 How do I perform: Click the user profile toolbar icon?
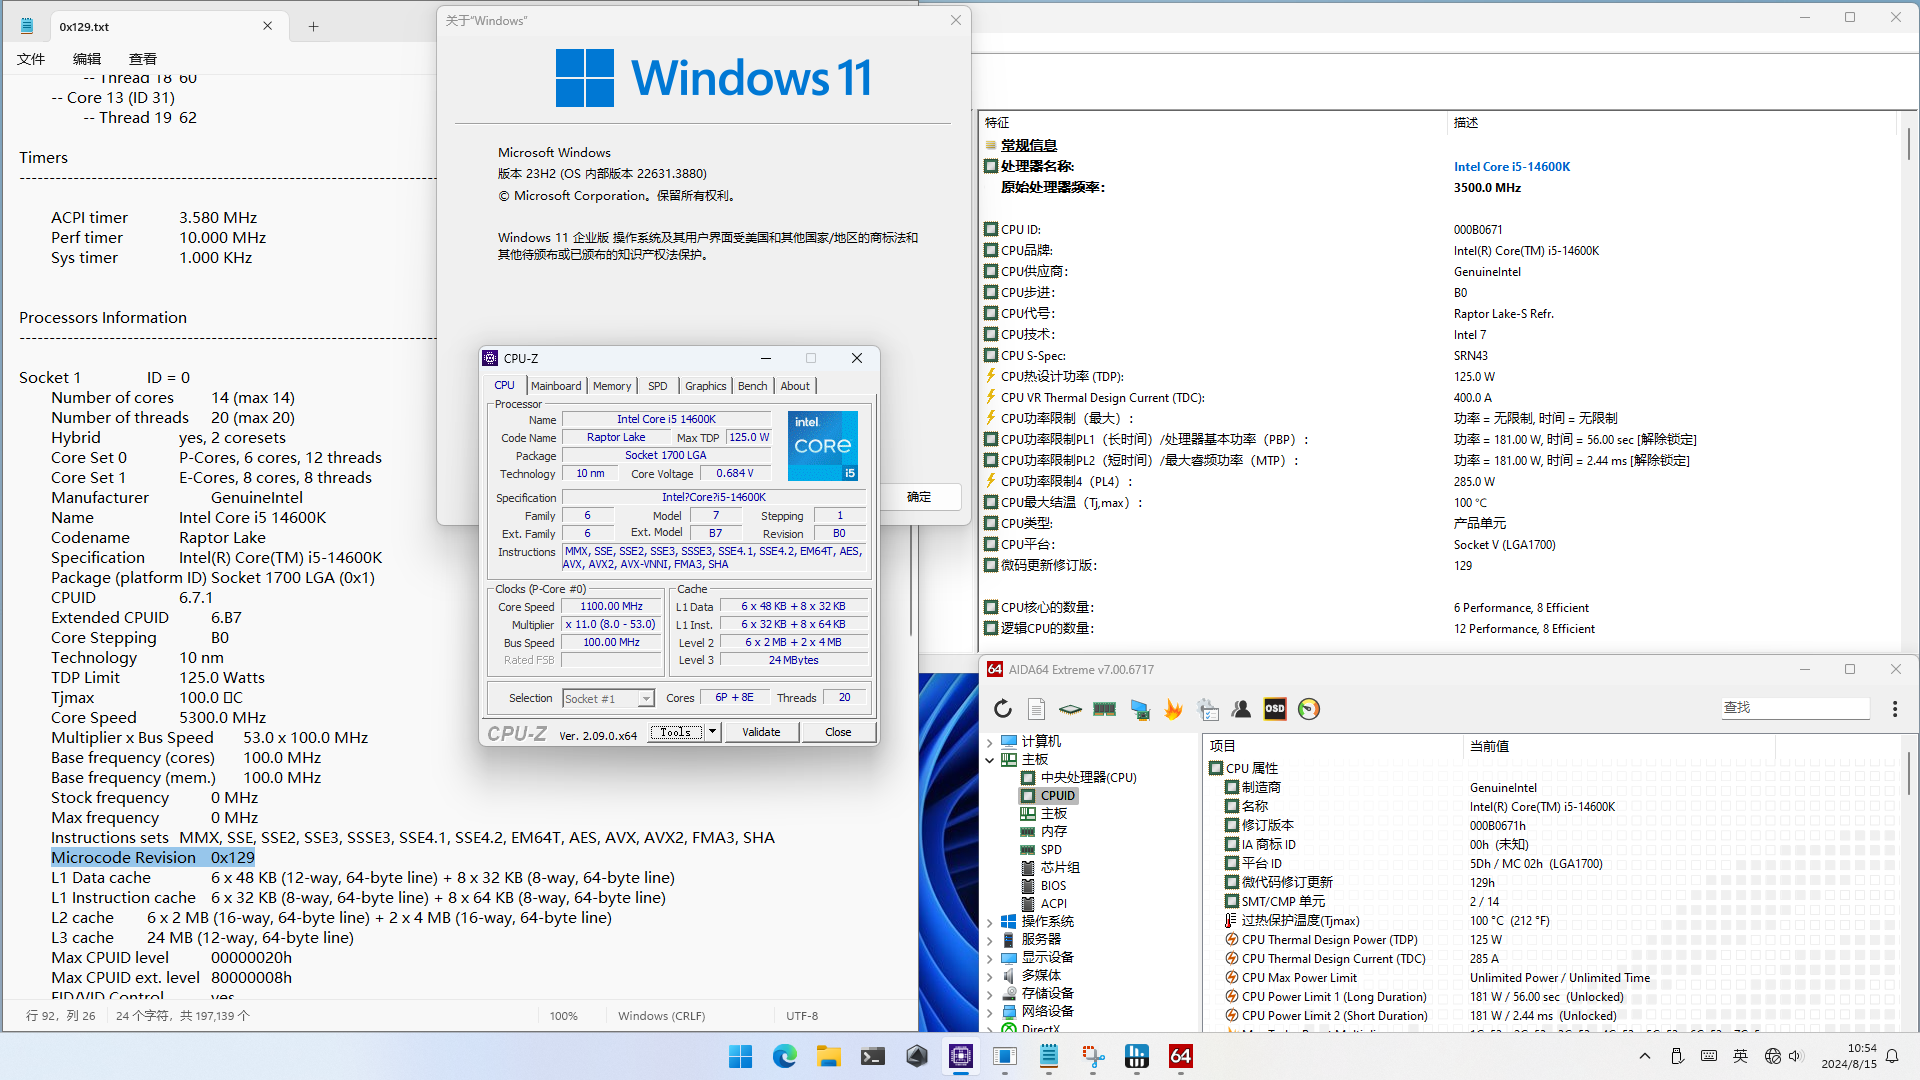[1241, 708]
